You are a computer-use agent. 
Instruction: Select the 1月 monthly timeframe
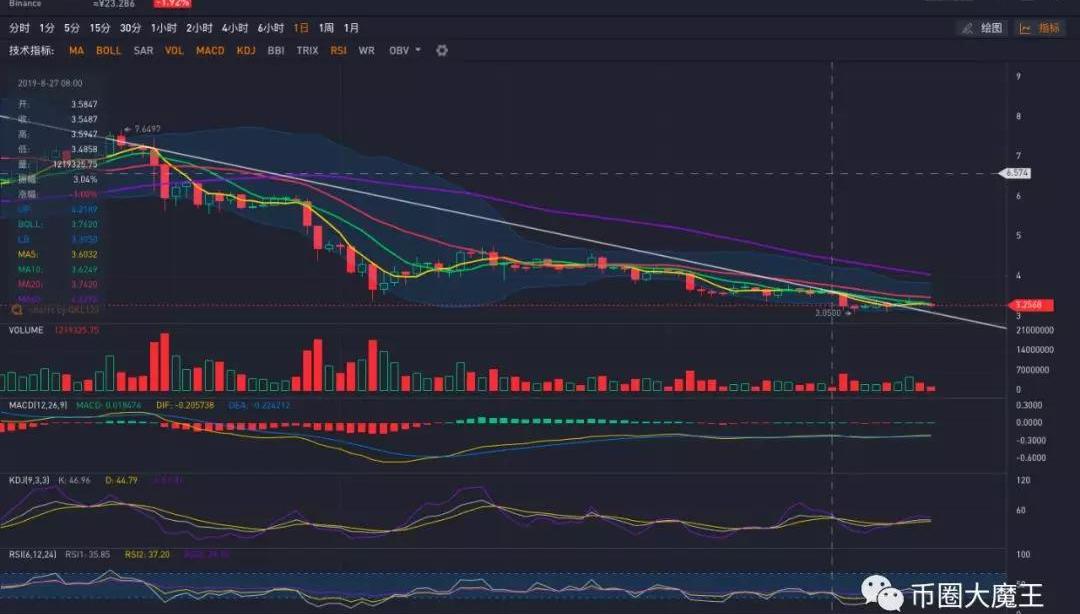pos(352,28)
